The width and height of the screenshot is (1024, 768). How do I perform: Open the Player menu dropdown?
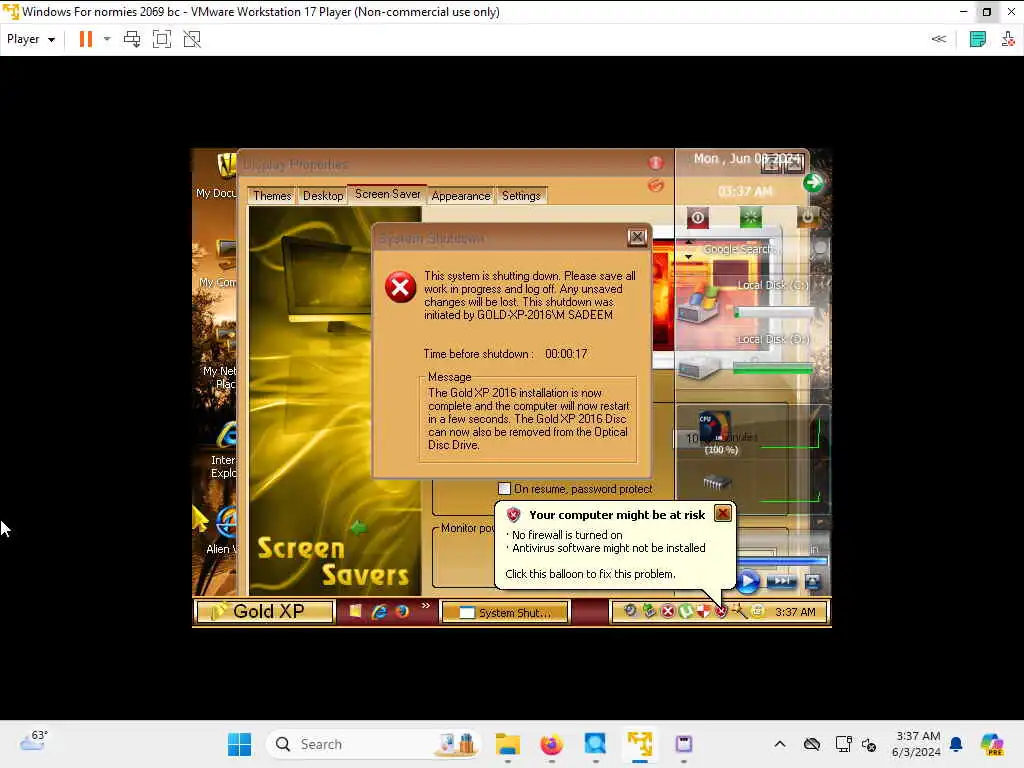click(31, 39)
